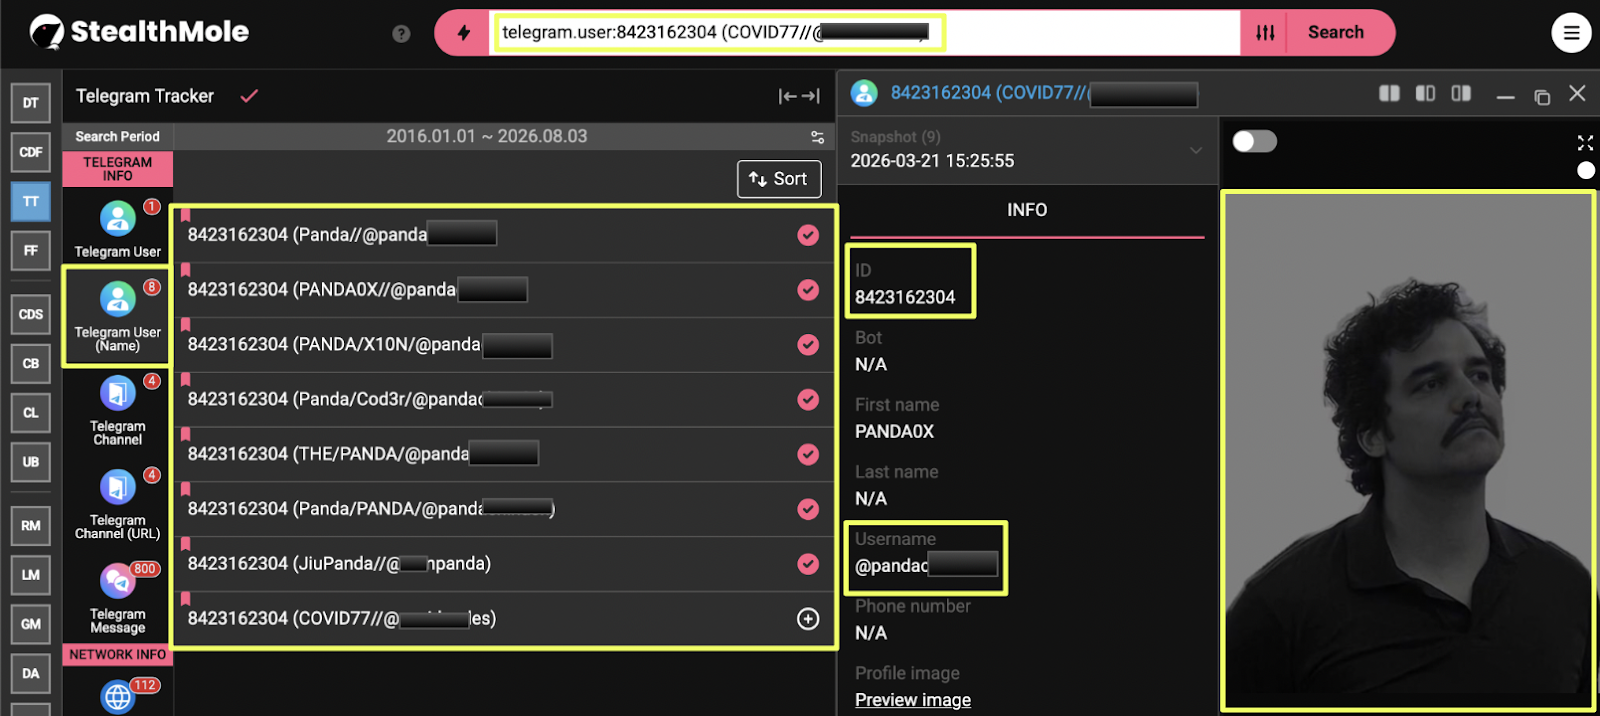Toggle panel width expand arrows icon

[799, 96]
